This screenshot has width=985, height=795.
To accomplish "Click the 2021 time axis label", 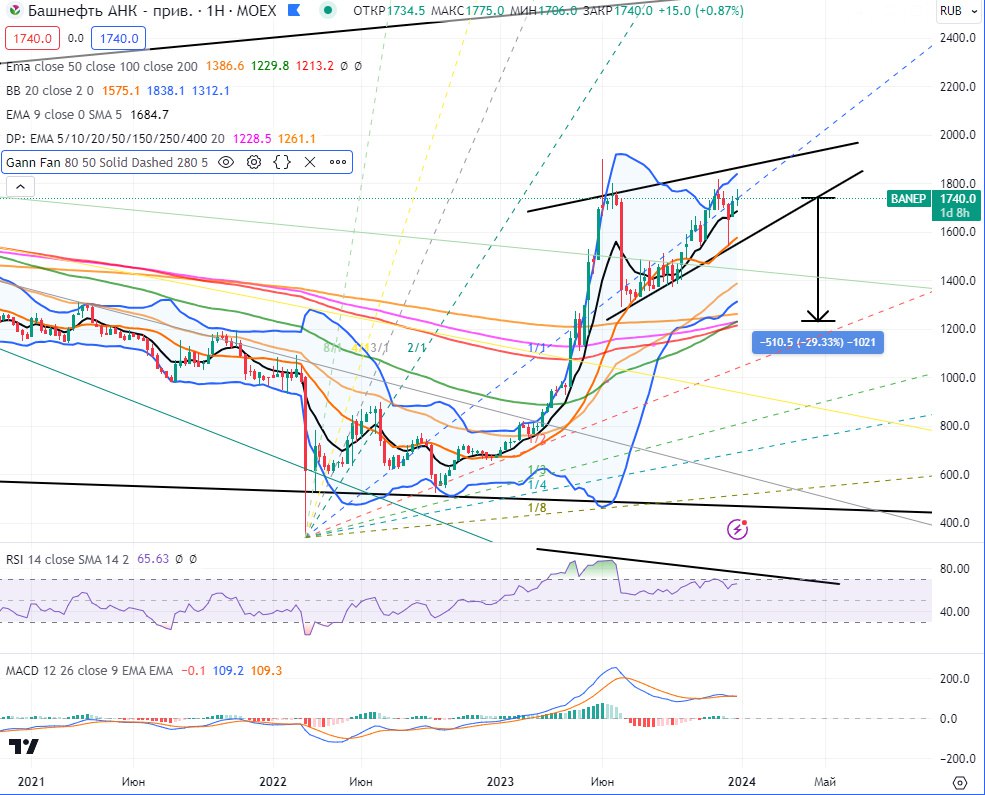I will 31,782.
